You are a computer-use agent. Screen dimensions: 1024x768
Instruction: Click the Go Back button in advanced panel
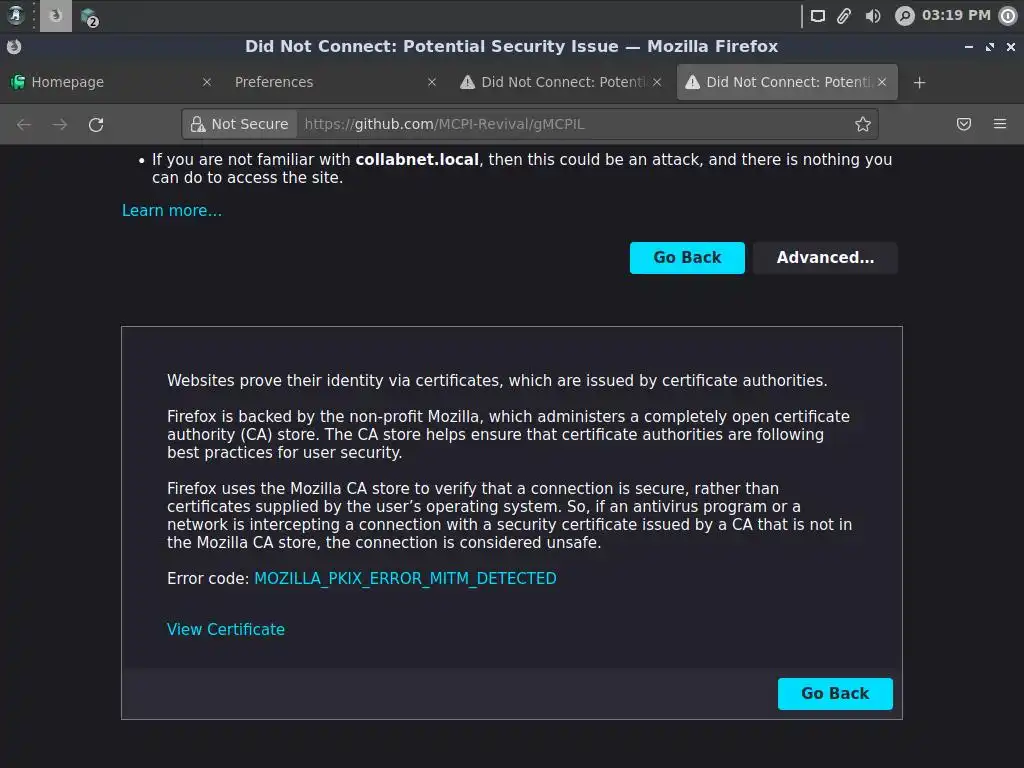pos(835,694)
